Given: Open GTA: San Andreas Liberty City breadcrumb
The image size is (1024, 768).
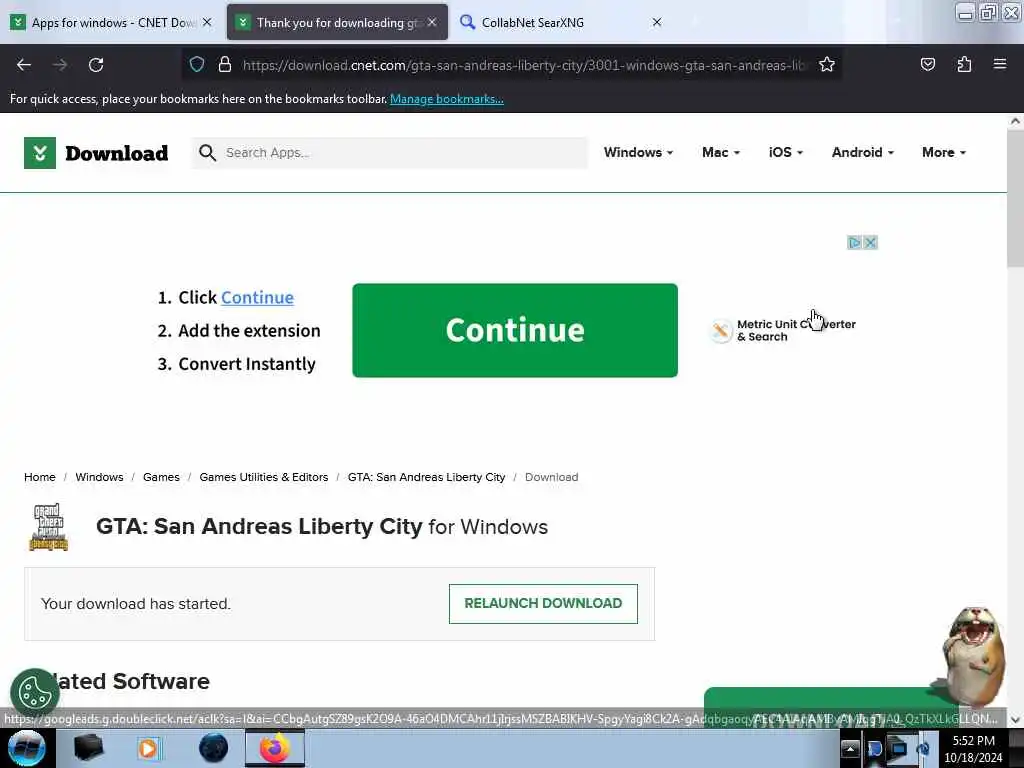Looking at the screenshot, I should point(426,477).
